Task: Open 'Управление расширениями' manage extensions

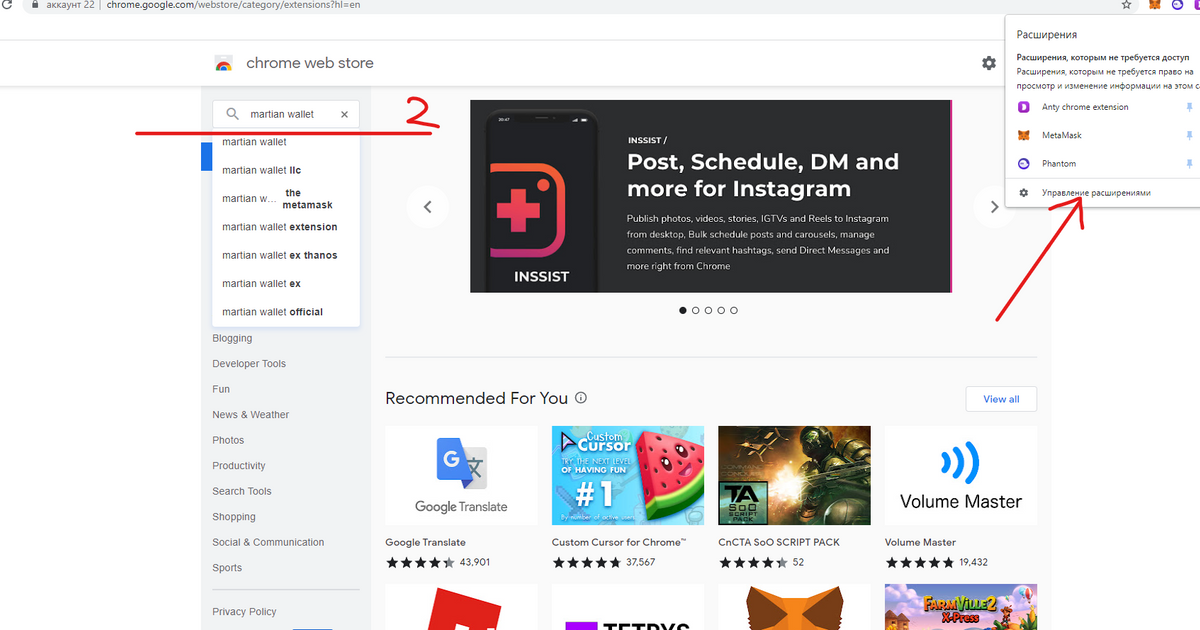Action: pyautogui.click(x=1096, y=192)
